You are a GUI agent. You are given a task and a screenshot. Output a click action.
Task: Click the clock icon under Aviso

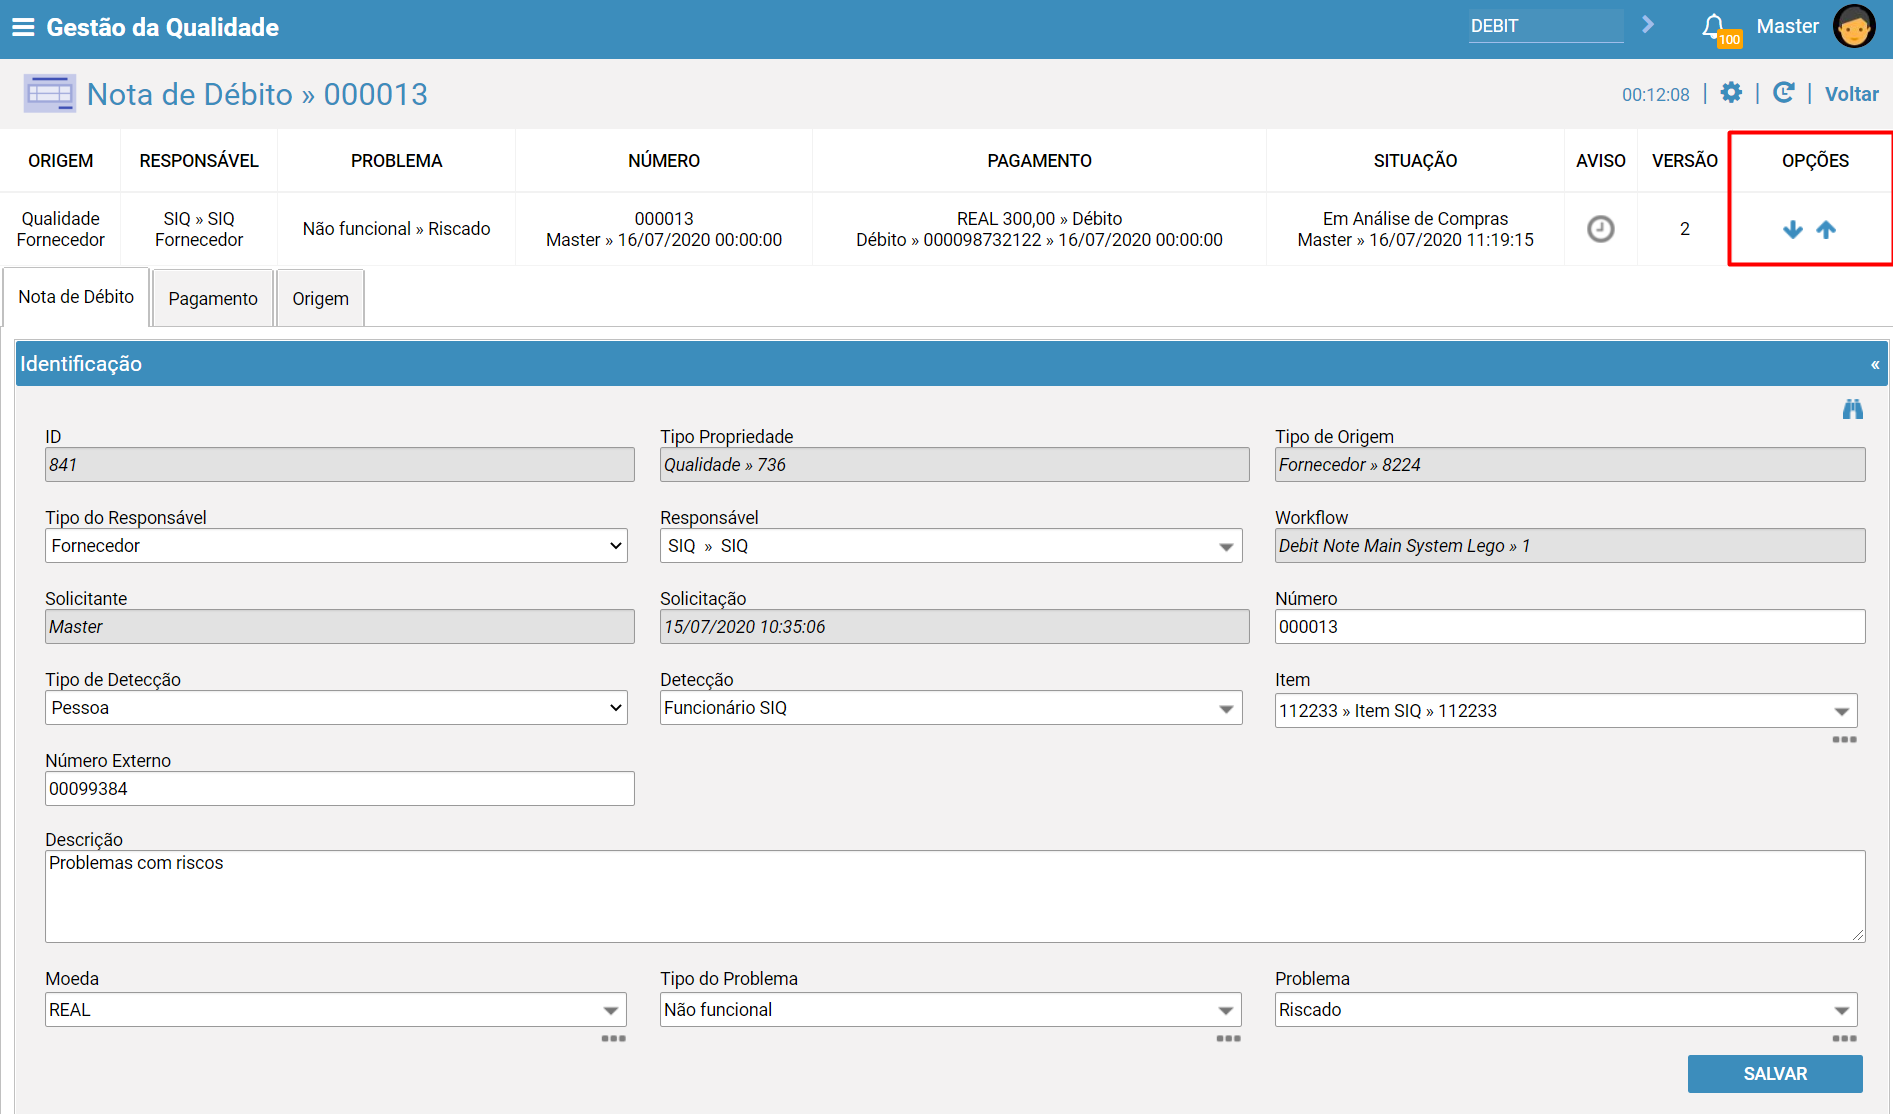tap(1601, 229)
